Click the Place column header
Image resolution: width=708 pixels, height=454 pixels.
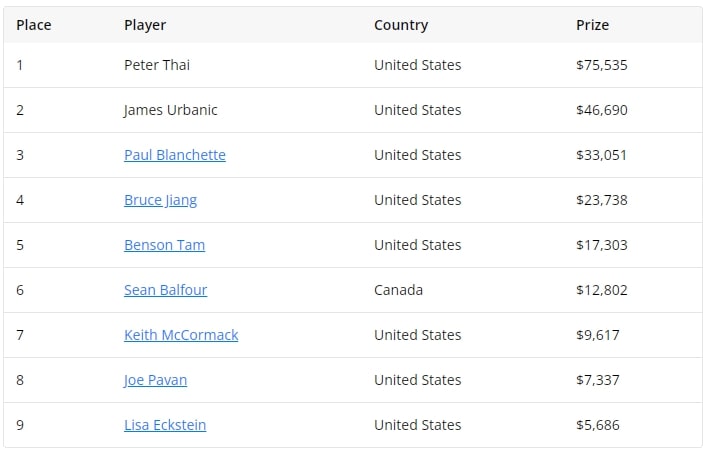34,25
